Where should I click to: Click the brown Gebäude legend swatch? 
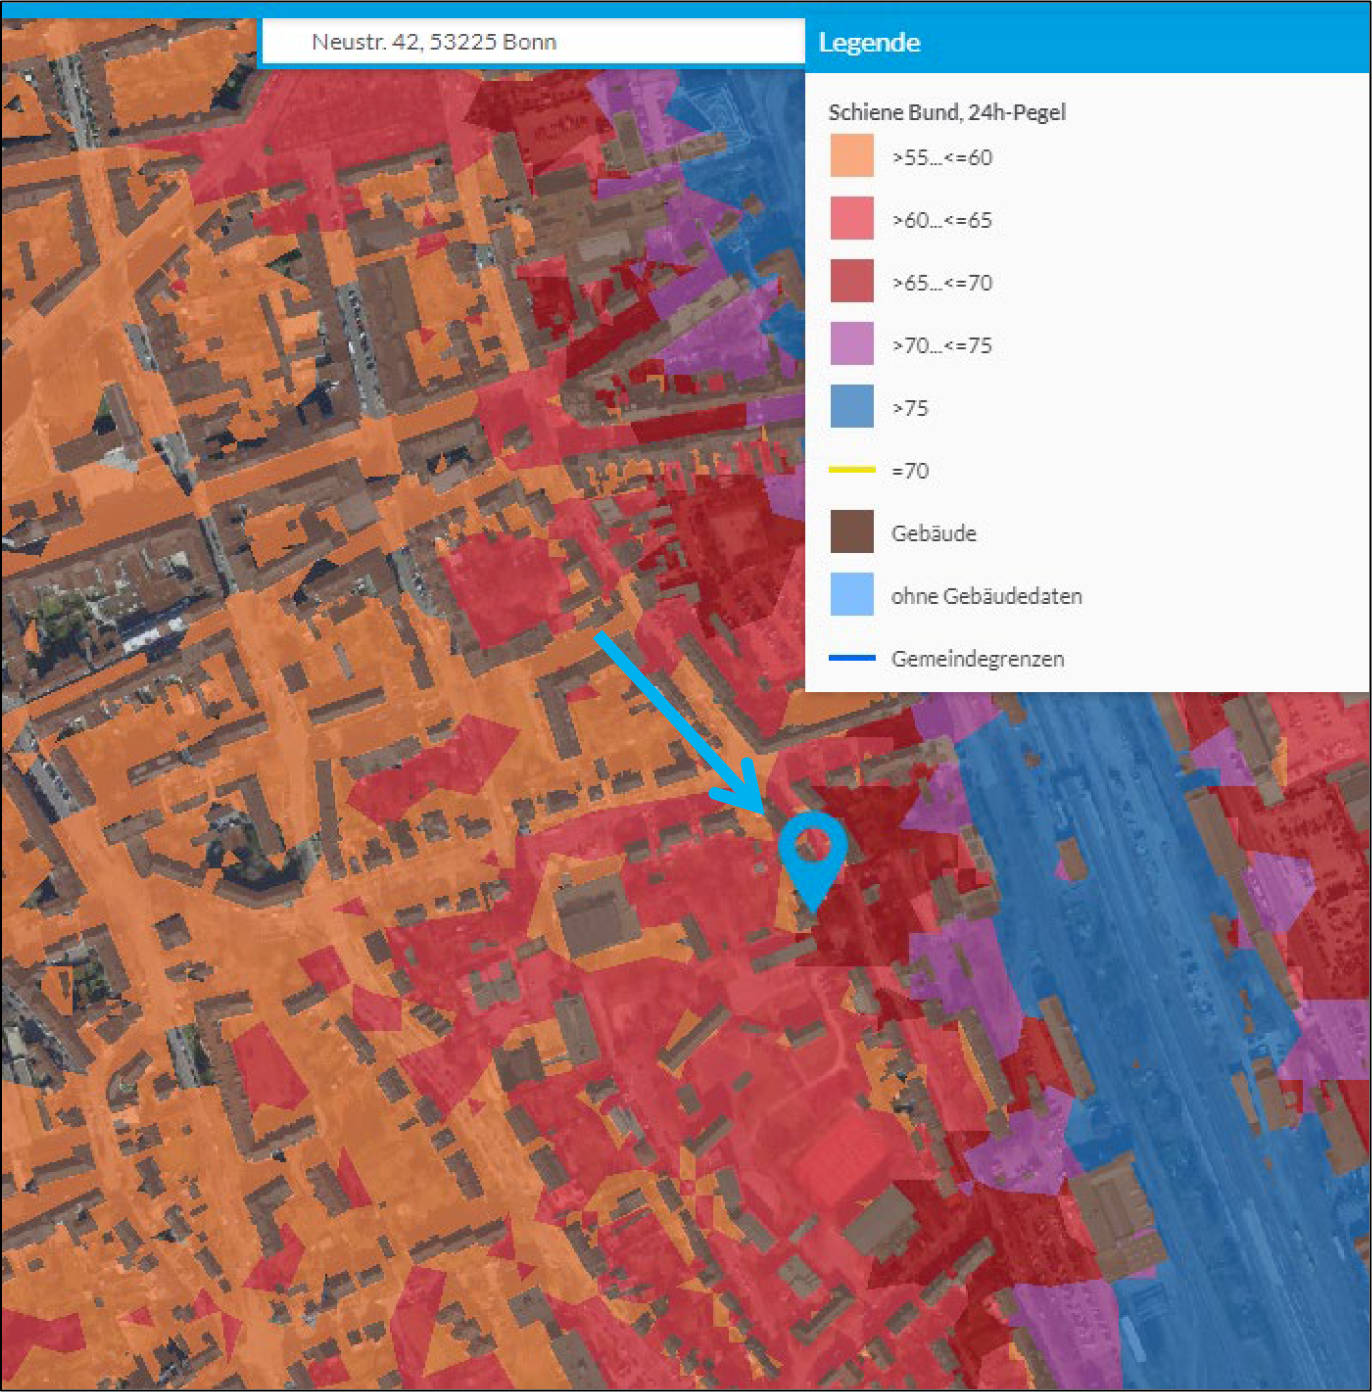pos(851,532)
